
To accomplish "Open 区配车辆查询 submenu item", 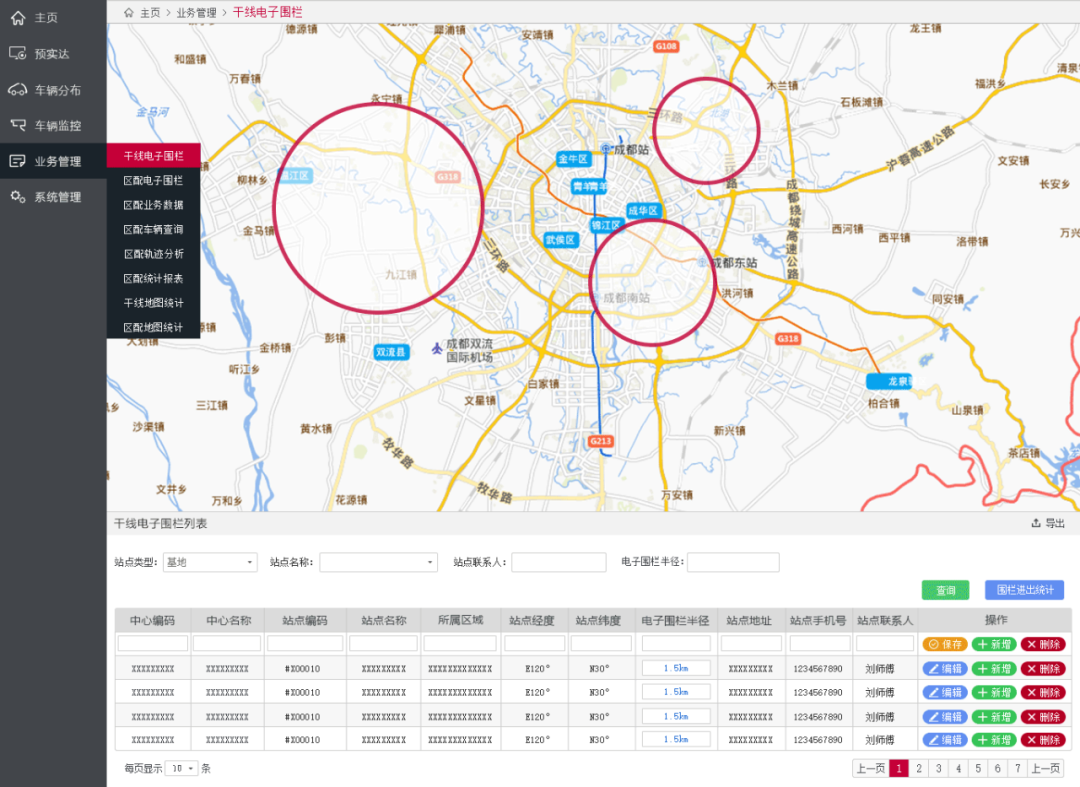I will 154,229.
